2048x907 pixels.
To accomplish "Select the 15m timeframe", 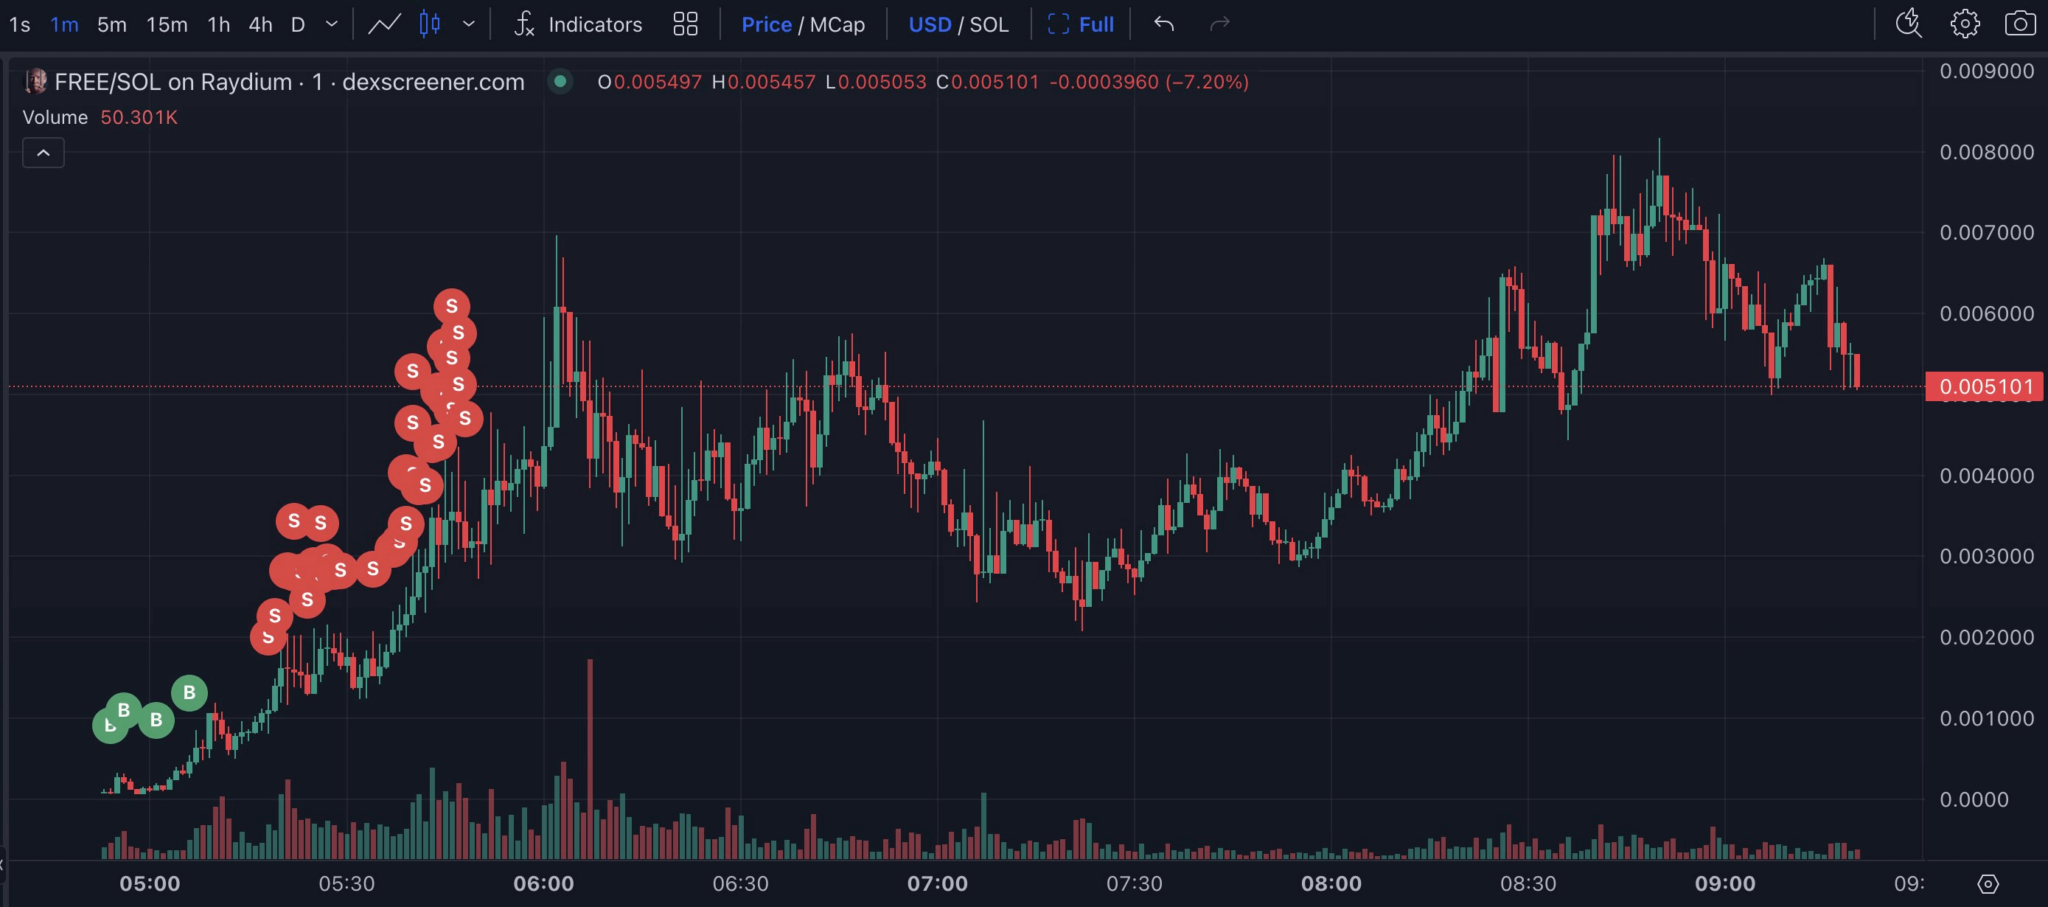I will point(167,24).
